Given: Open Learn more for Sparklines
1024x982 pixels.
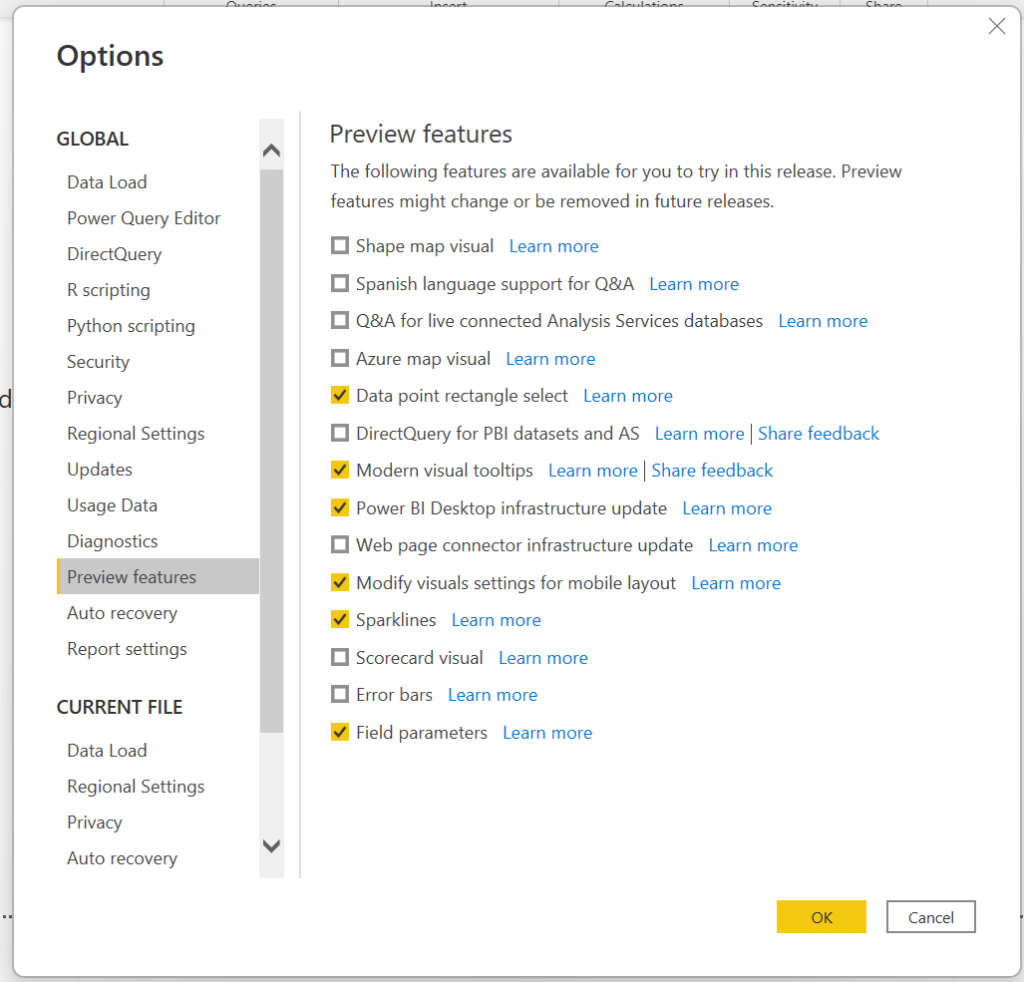Looking at the screenshot, I should click(x=496, y=620).
